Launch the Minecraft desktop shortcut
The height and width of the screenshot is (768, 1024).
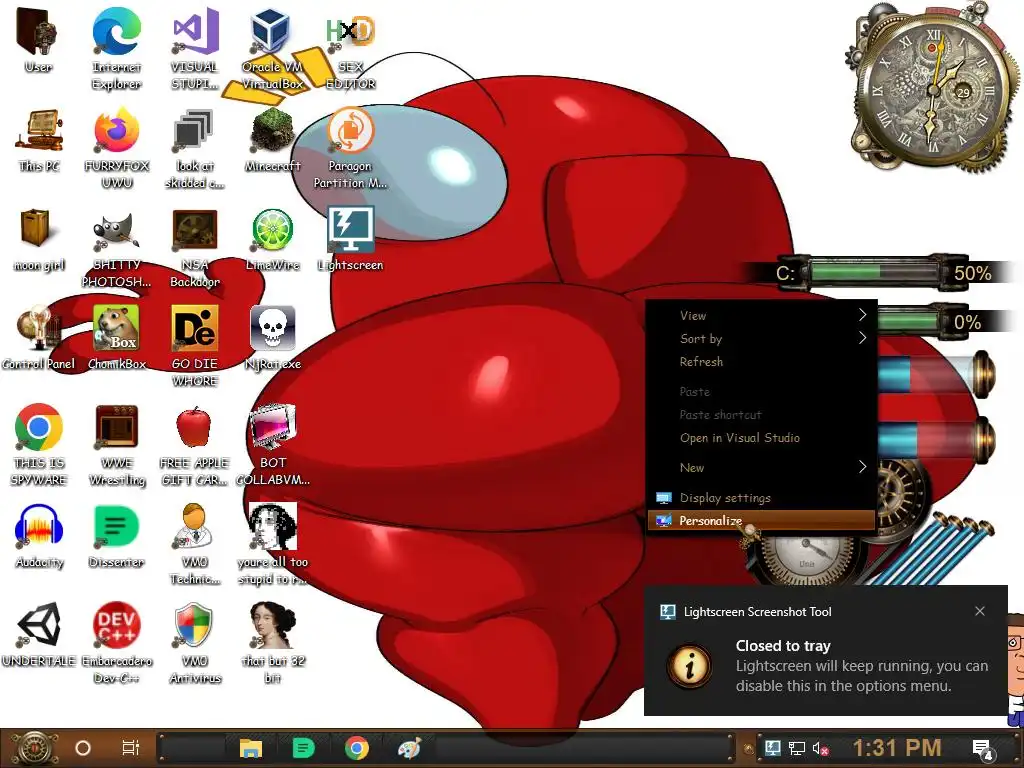click(272, 140)
